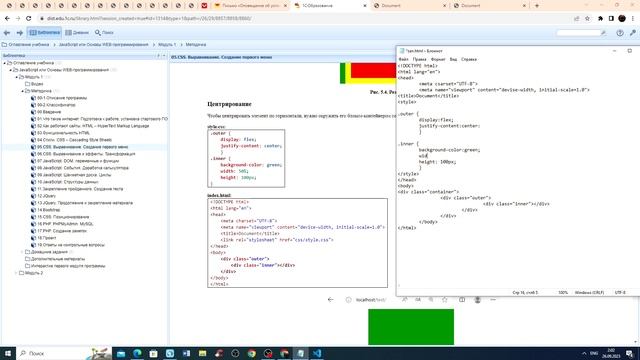This screenshot has width=640, height=360.
Task: Show hidden system tray icons
Action: [584, 353]
